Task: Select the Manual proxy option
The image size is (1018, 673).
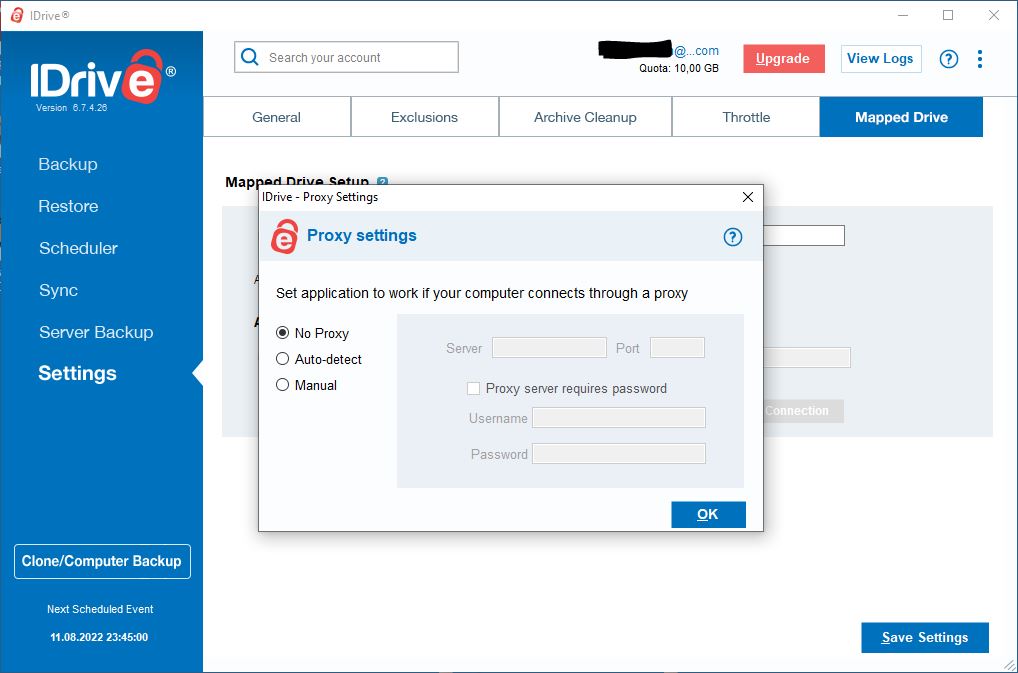Action: pos(282,385)
